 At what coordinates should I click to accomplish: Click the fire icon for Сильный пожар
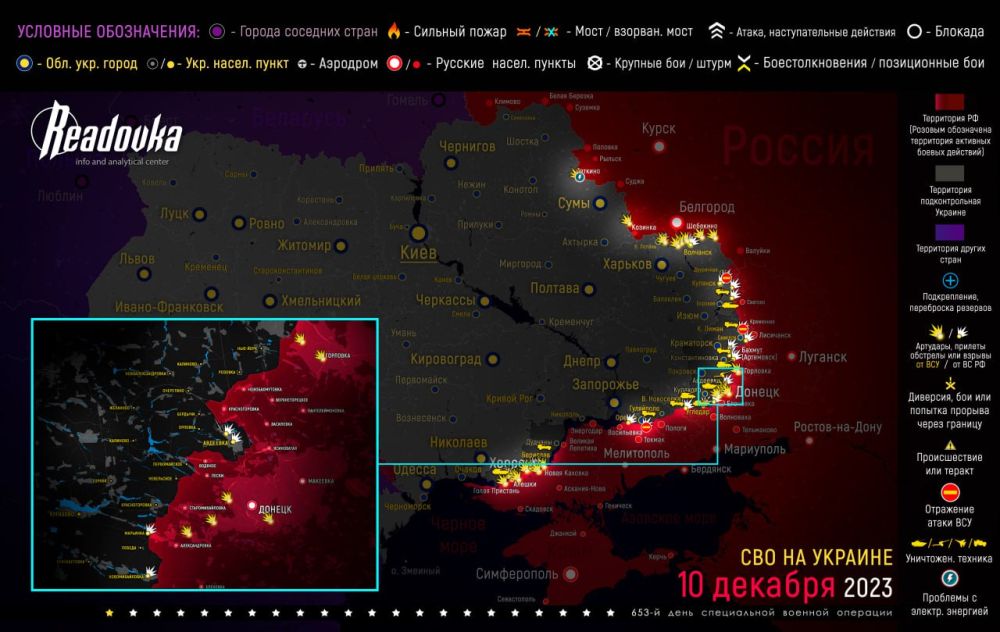394,31
